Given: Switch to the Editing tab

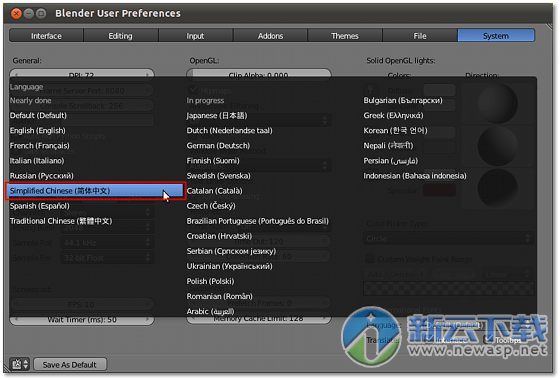Looking at the screenshot, I should tap(121, 36).
